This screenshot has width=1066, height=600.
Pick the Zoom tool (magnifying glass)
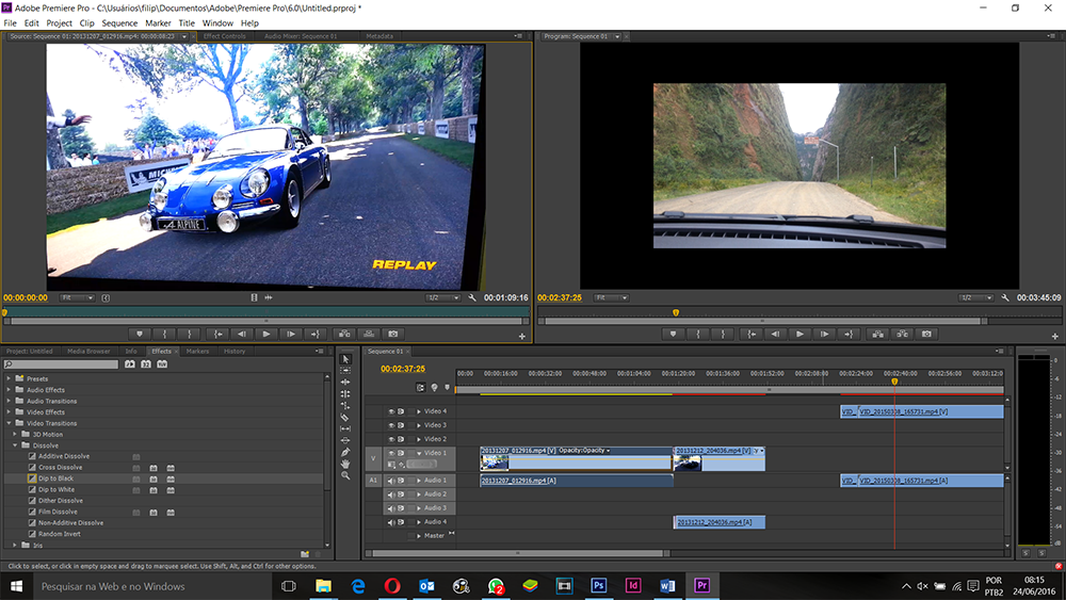[x=346, y=476]
